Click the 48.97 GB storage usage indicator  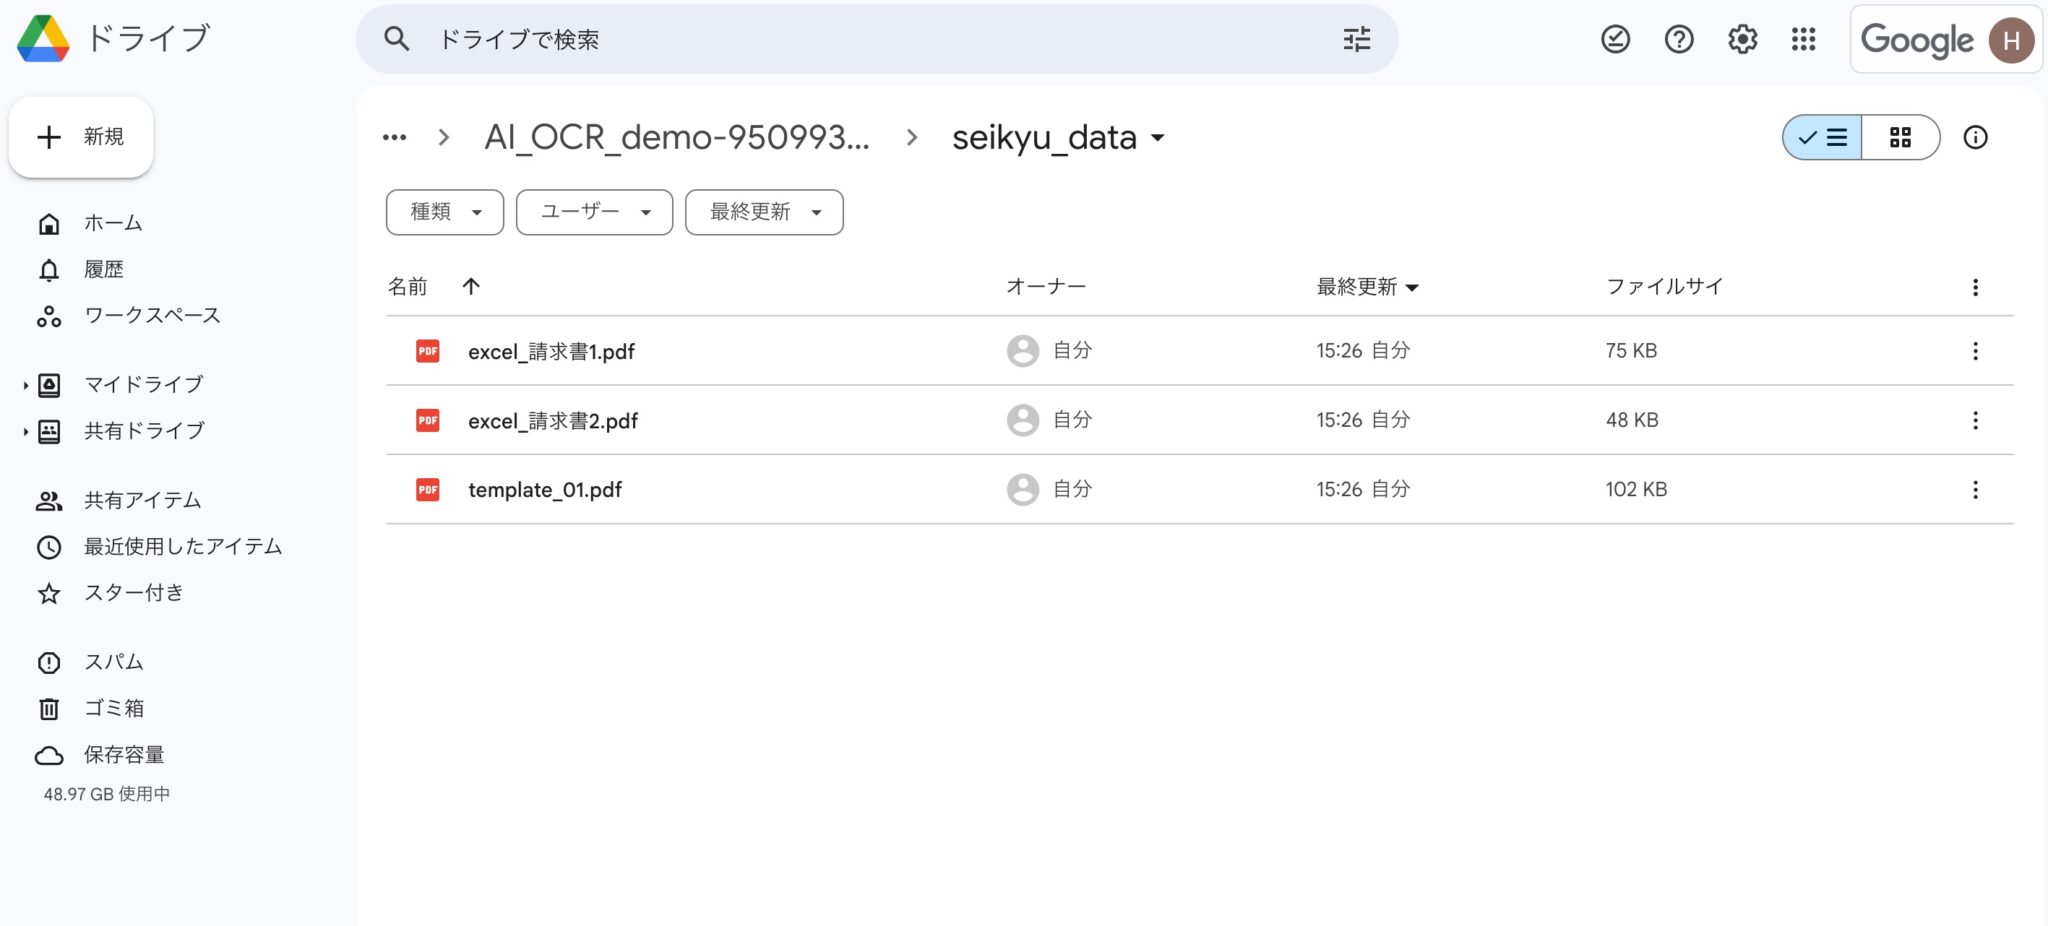click(106, 794)
